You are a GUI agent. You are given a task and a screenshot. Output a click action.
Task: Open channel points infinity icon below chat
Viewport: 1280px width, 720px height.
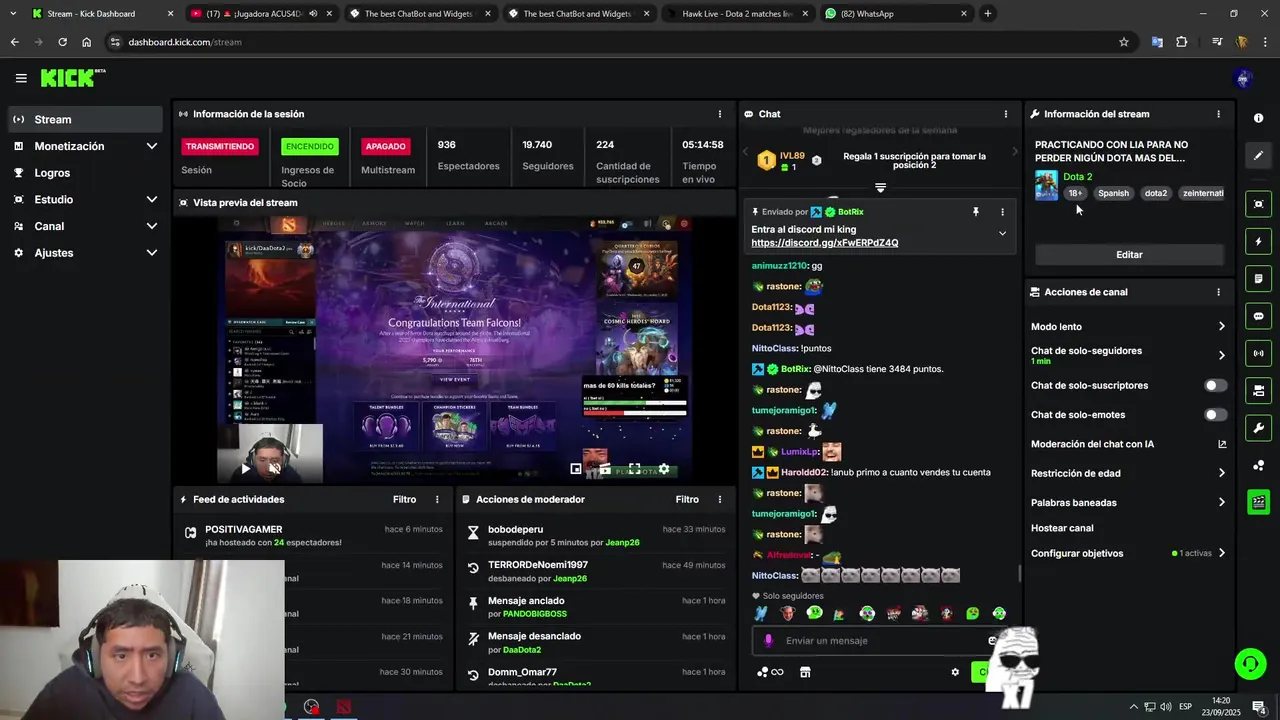[x=770, y=672]
